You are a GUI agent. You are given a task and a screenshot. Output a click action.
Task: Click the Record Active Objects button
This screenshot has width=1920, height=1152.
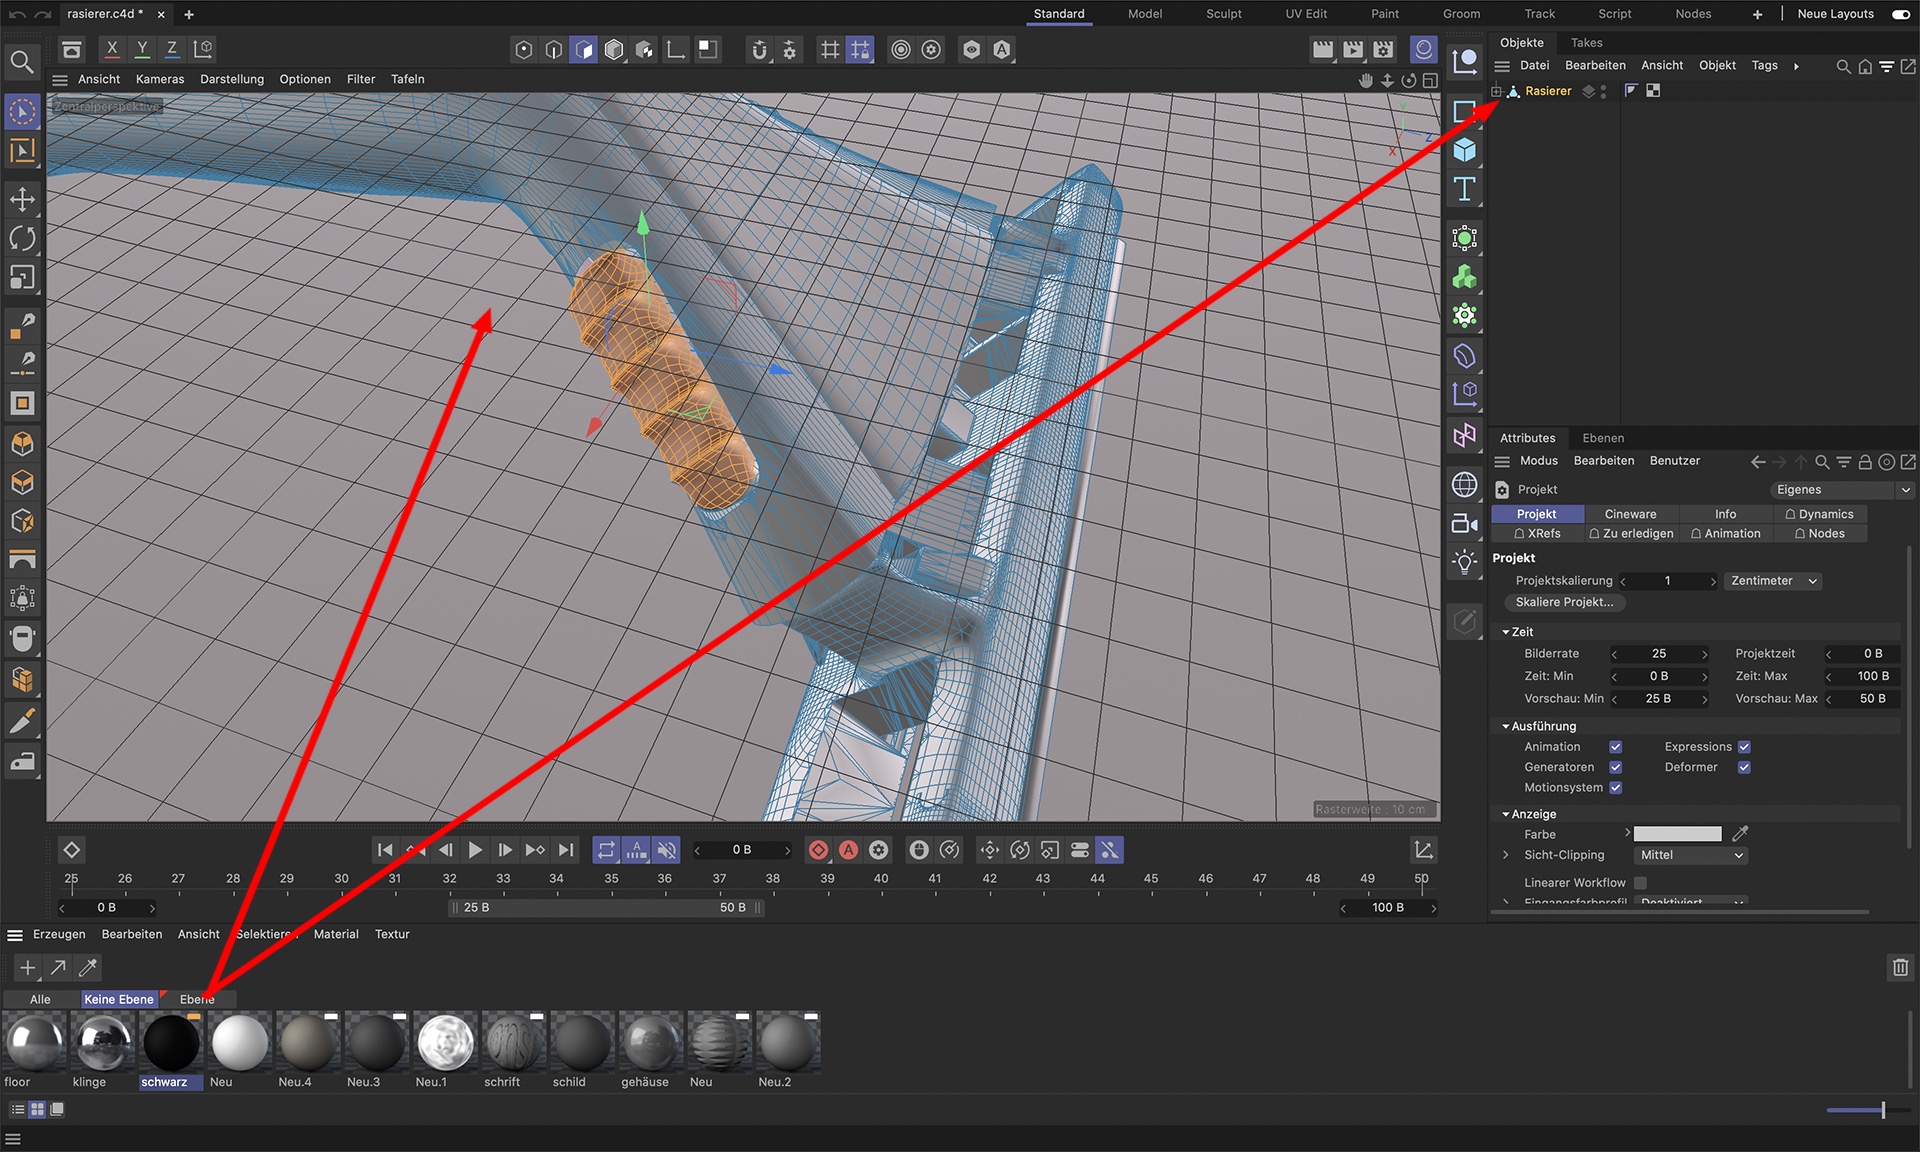[818, 850]
